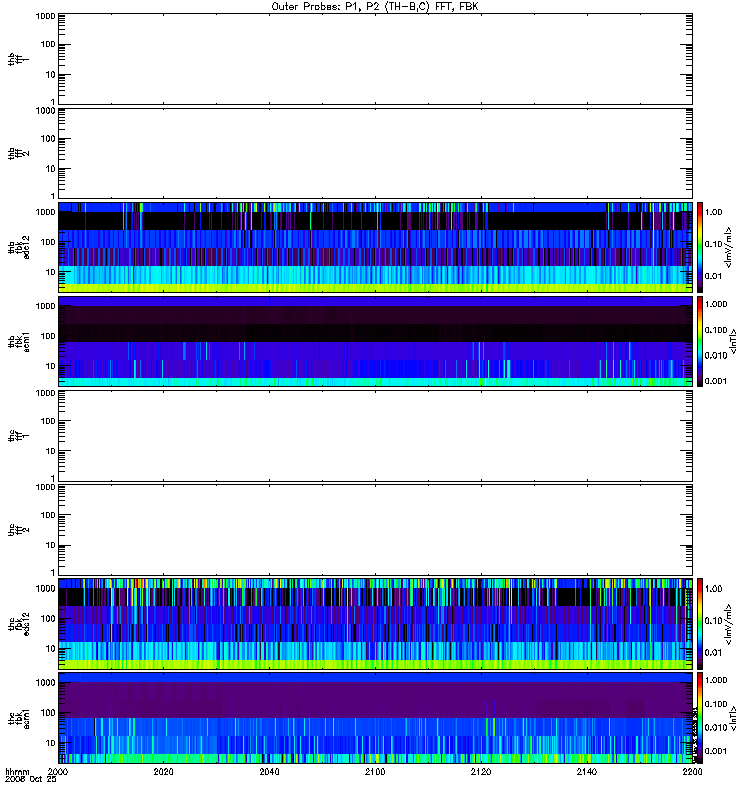The height and width of the screenshot is (800, 750).
Task: Click the "2120" time axis label
Action: pyautogui.click(x=481, y=771)
